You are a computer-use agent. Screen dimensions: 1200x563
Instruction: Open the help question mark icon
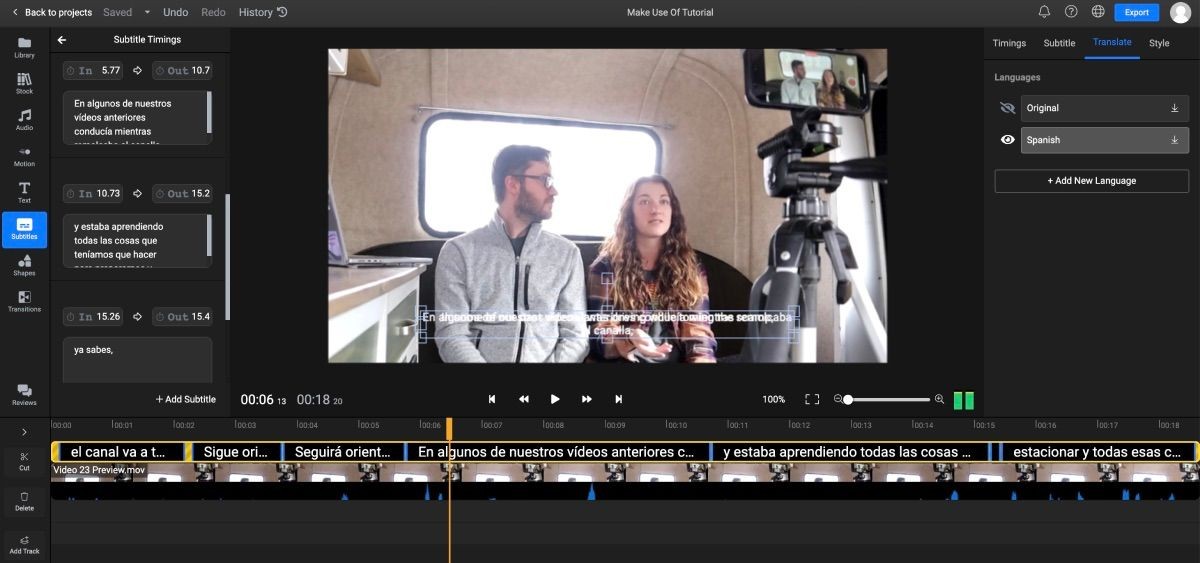1071,12
